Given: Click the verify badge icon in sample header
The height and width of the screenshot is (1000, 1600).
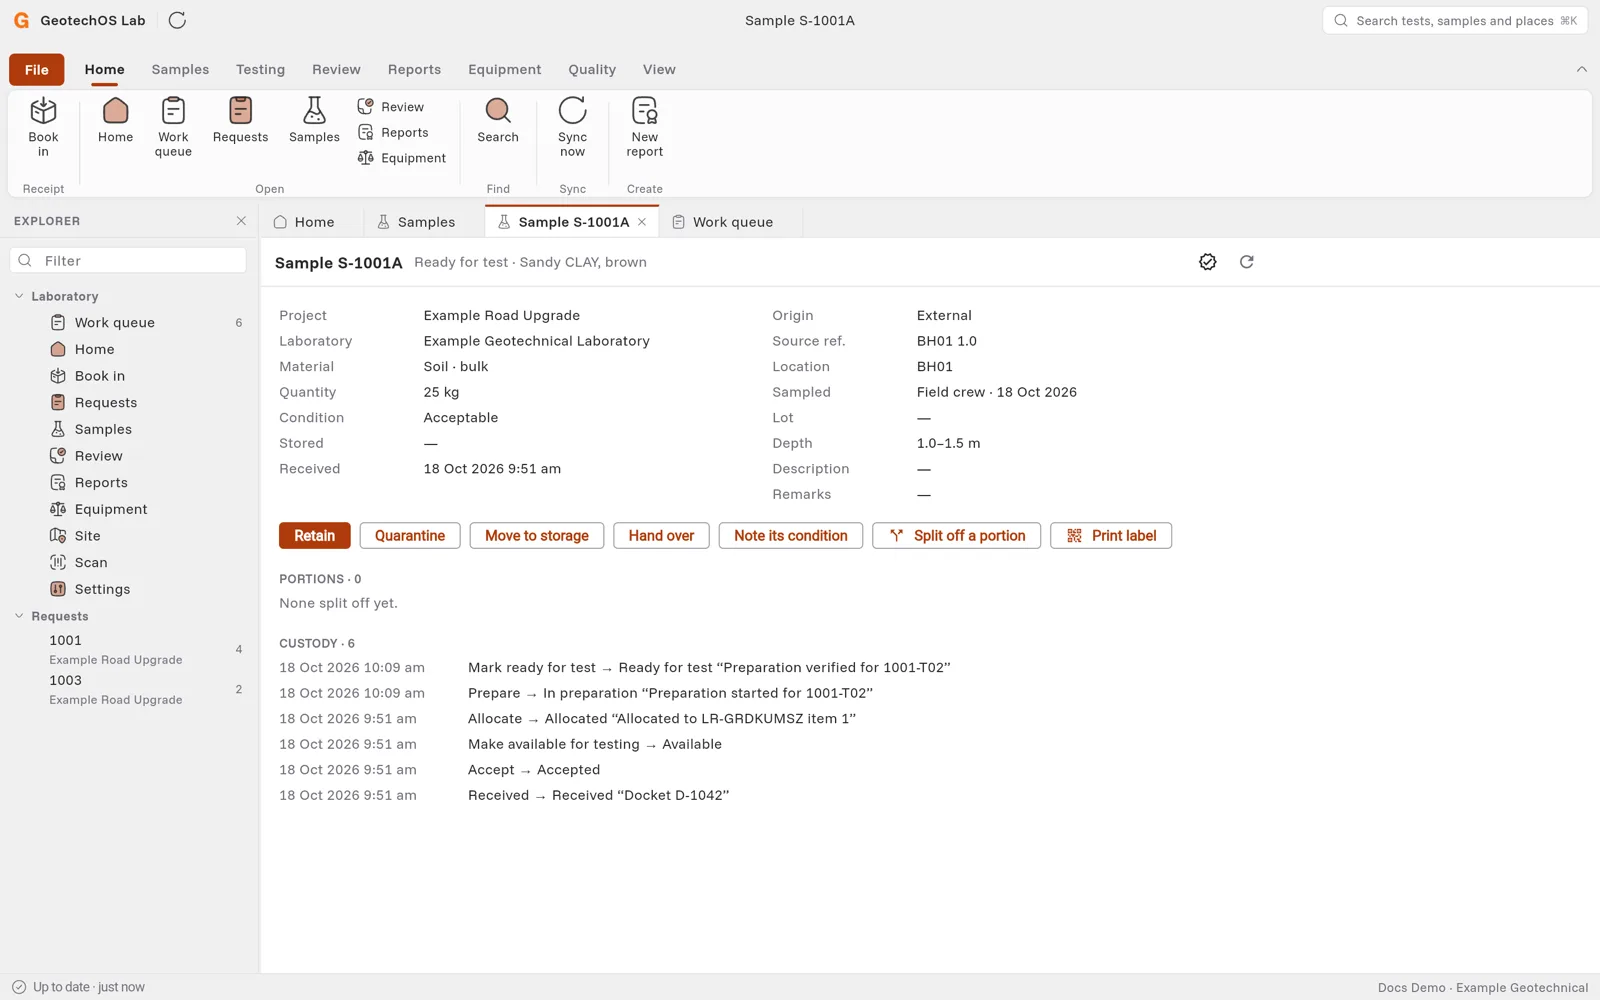Looking at the screenshot, I should 1208,262.
